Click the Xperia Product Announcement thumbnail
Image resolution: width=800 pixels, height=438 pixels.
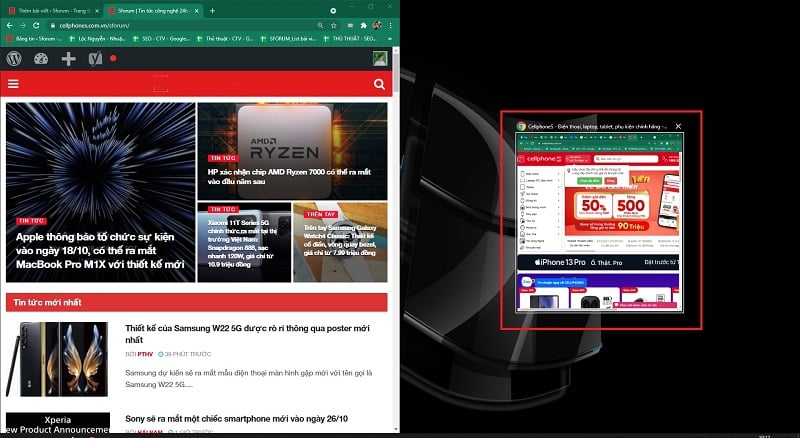click(x=57, y=424)
